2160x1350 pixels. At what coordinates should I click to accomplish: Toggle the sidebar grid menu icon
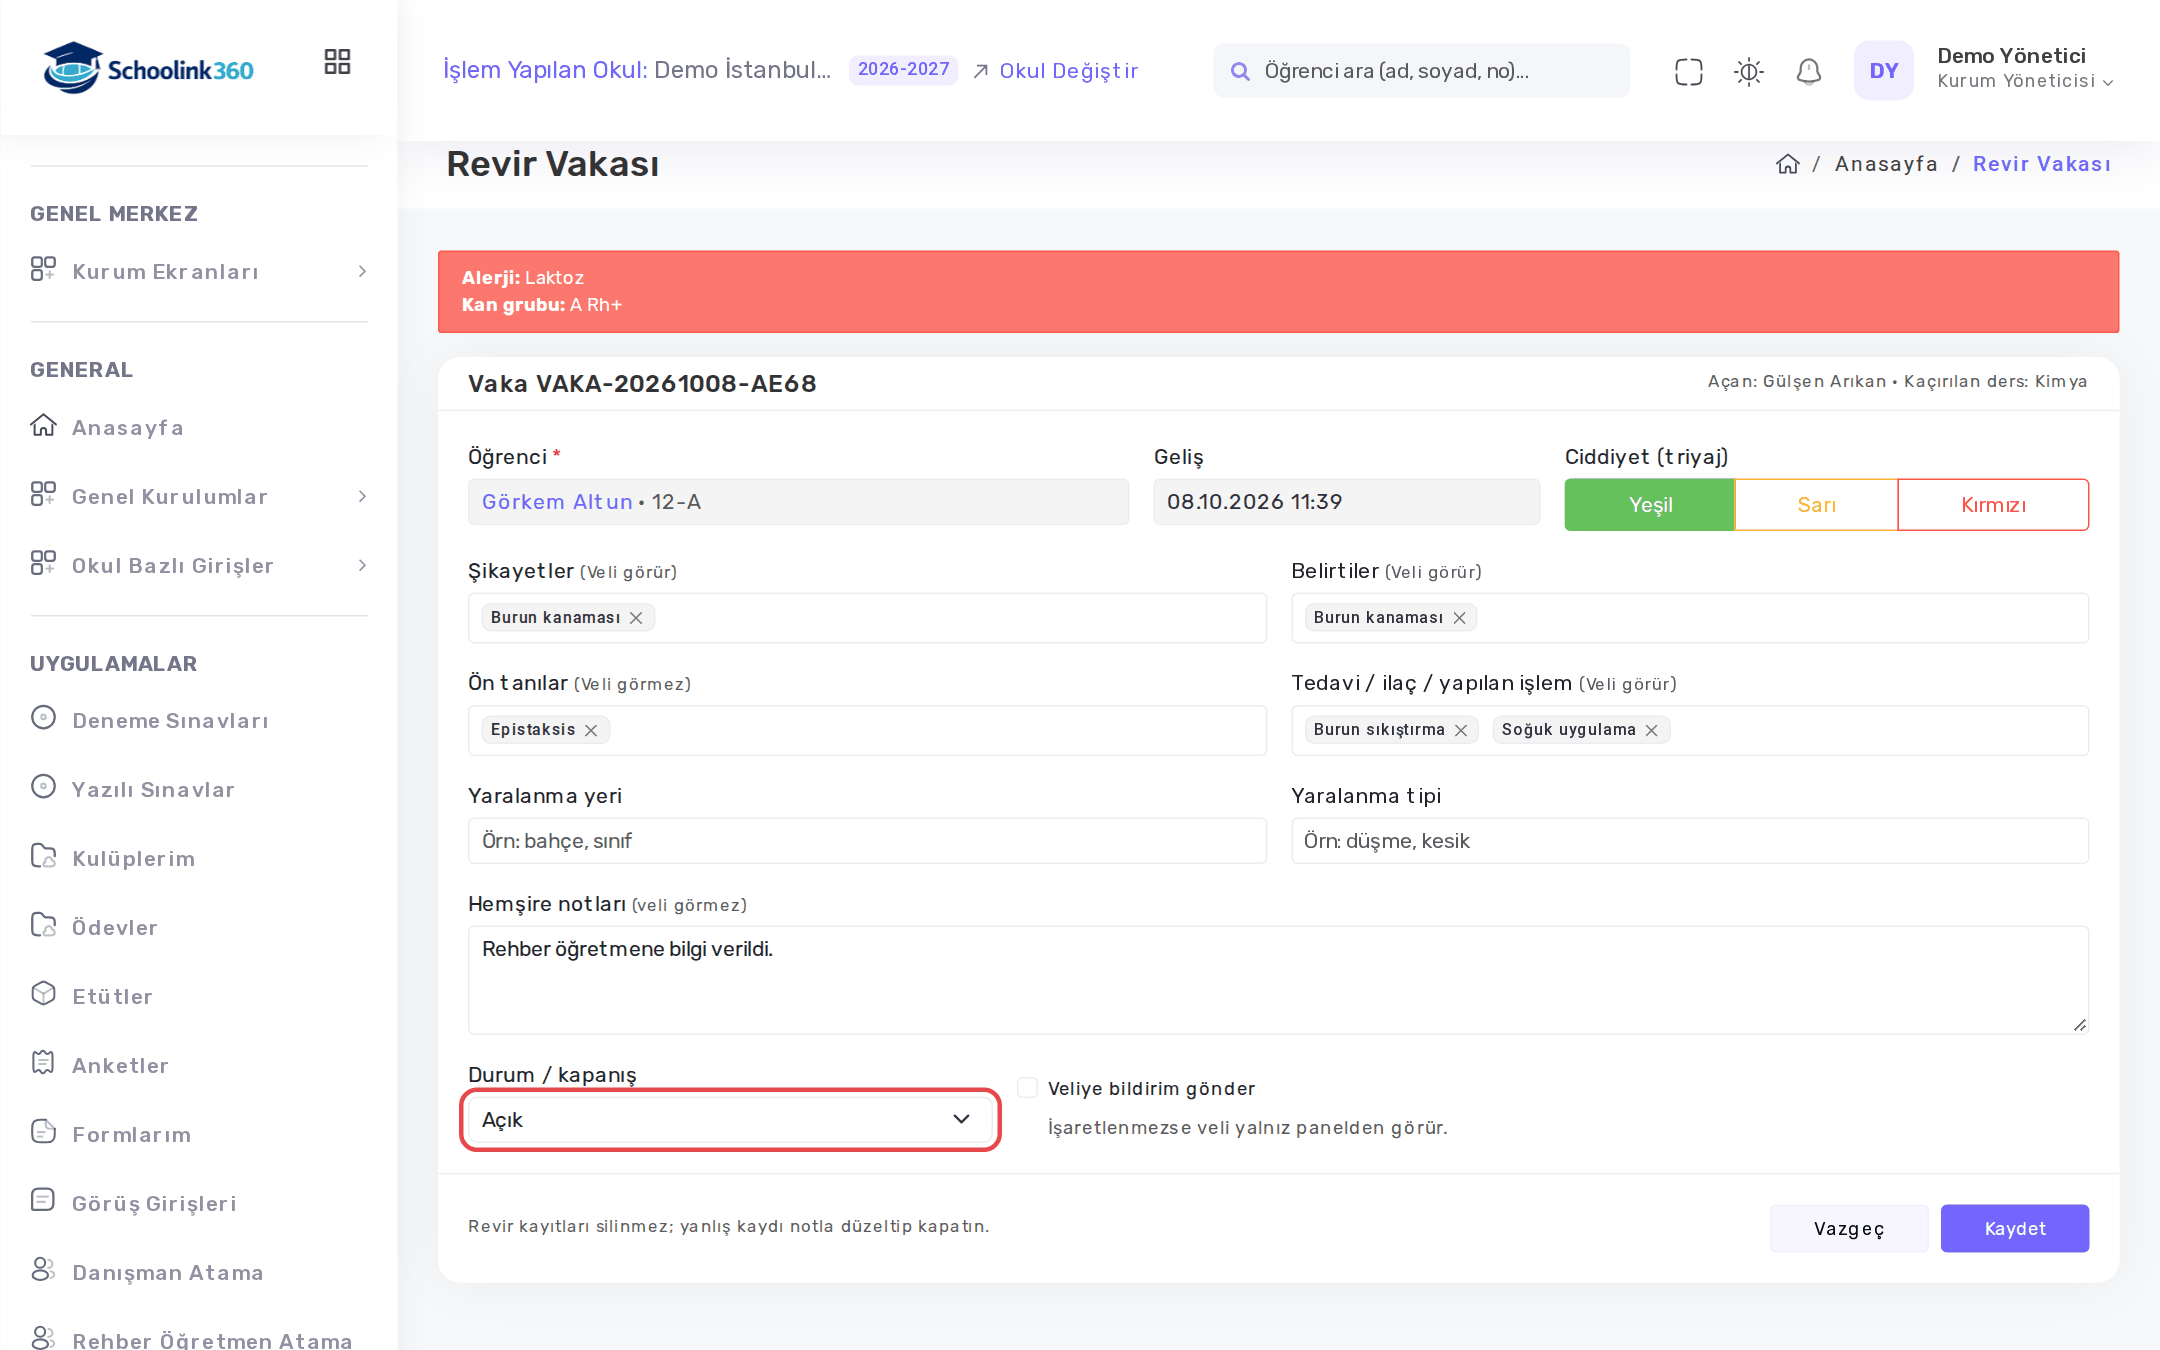point(337,62)
